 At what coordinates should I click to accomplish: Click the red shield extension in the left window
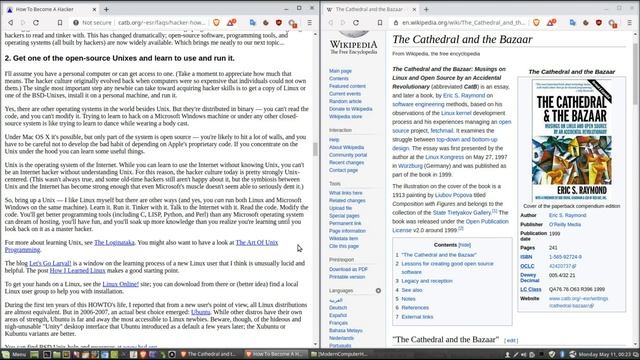279,23
